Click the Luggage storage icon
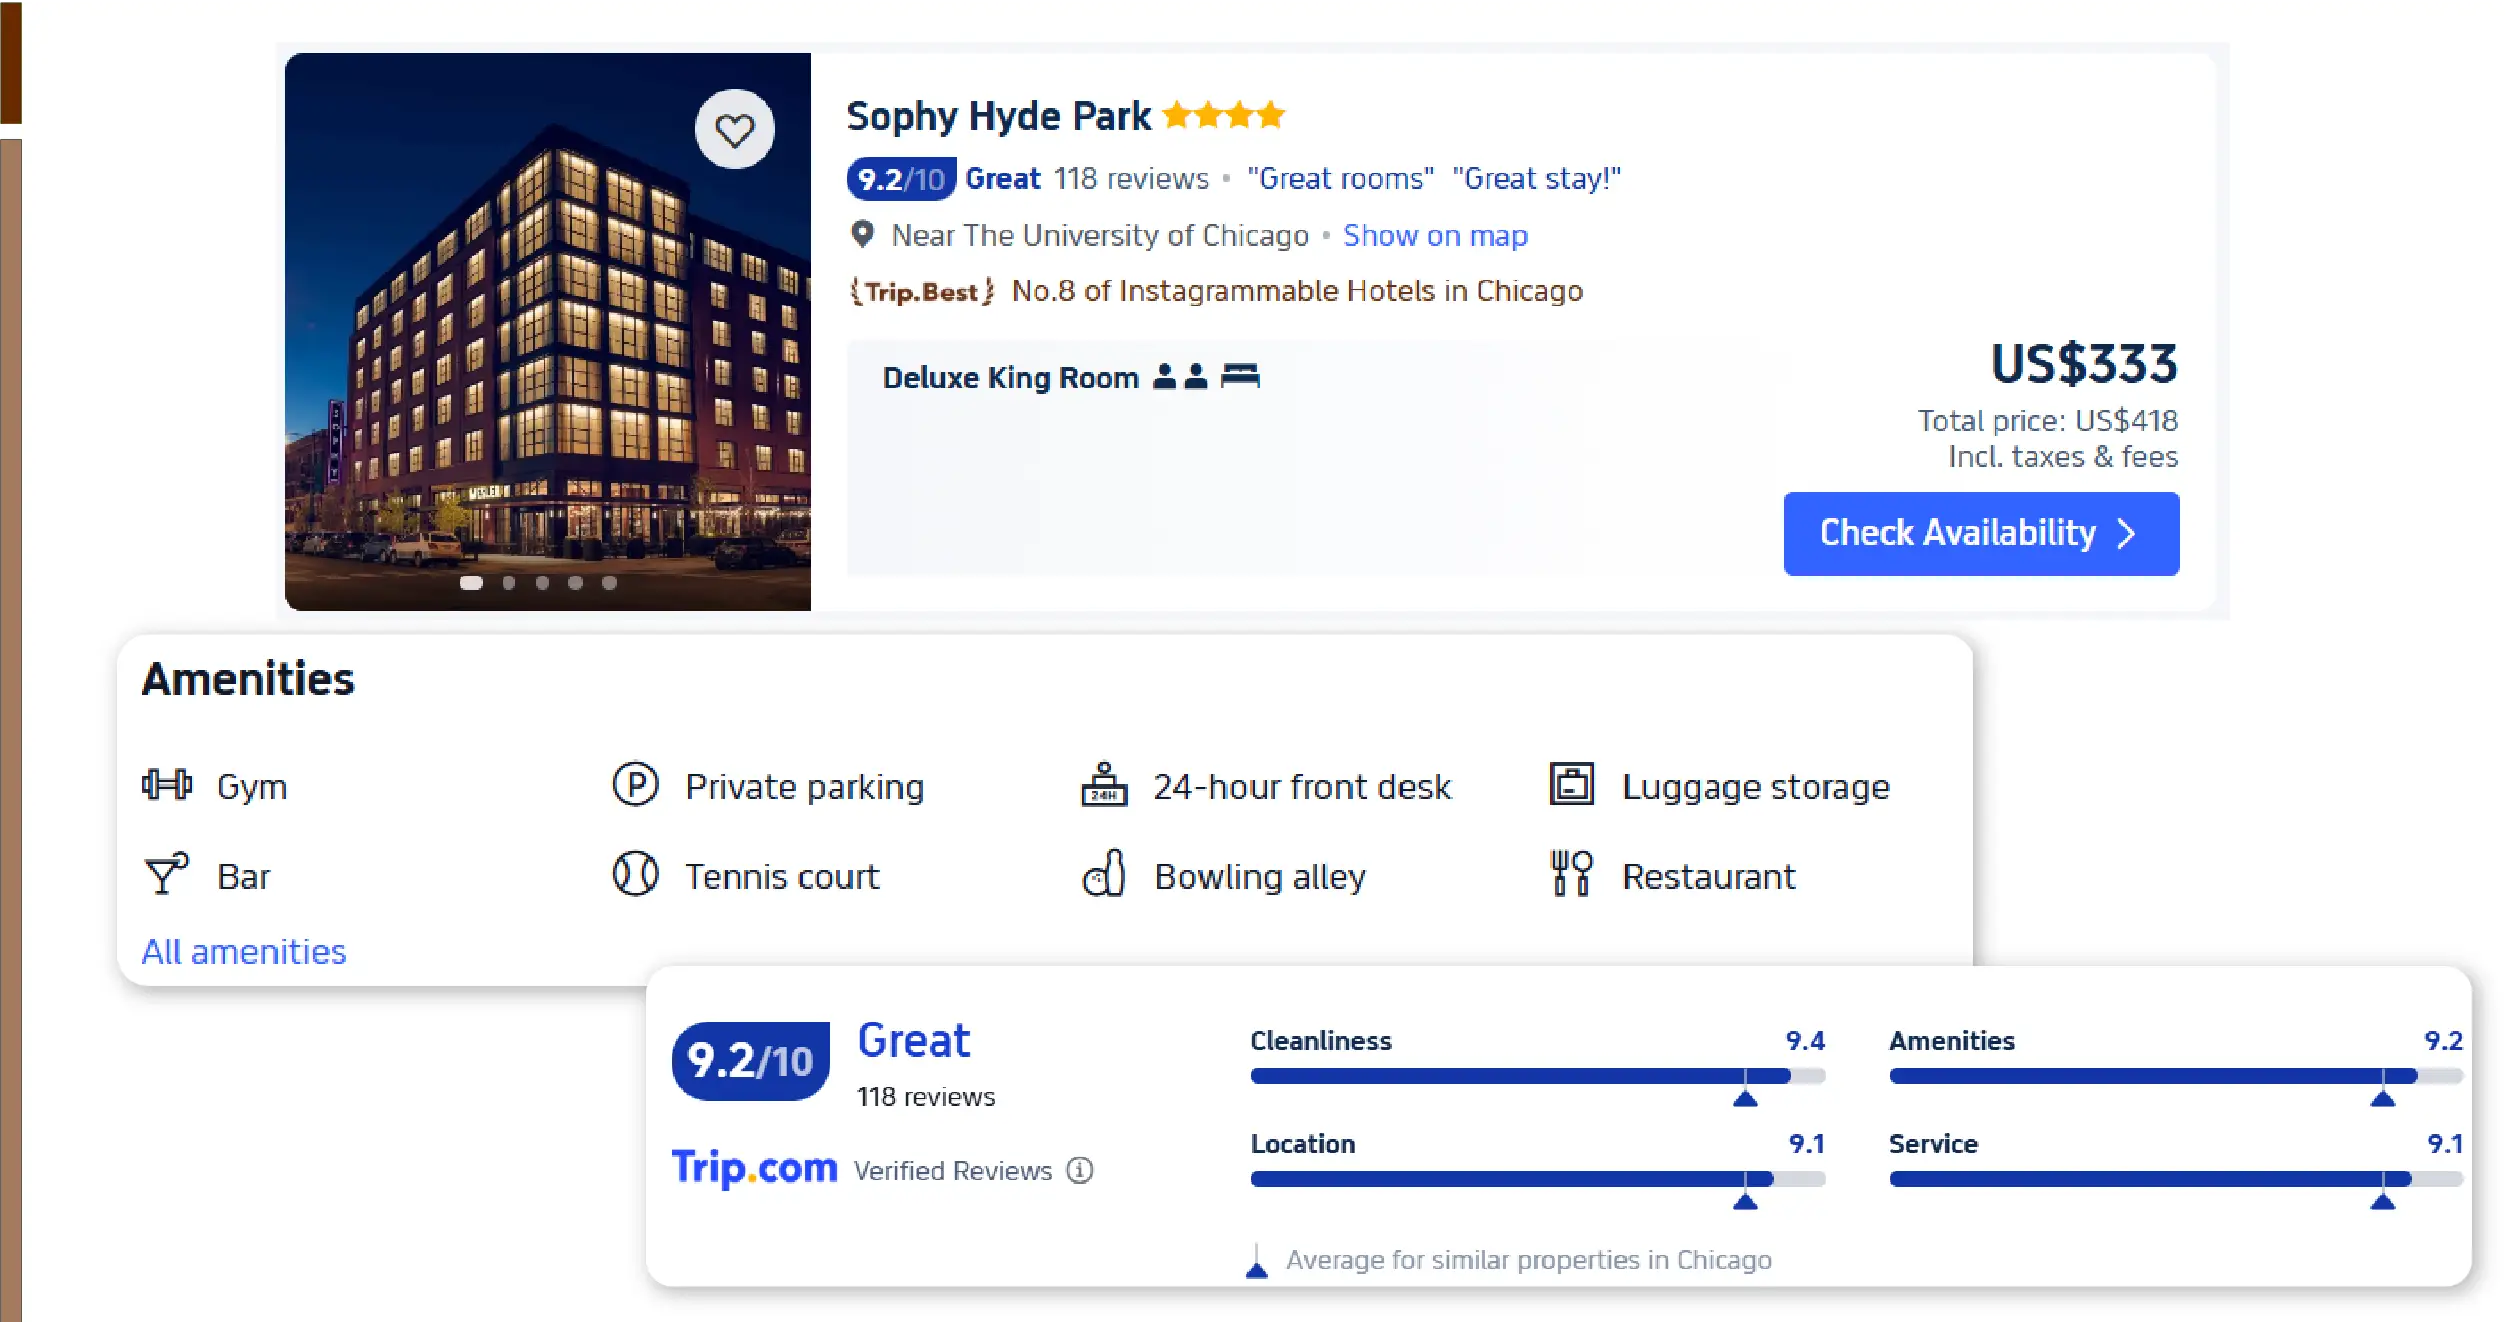Viewport: 2507px width, 1322px height. pos(1571,785)
